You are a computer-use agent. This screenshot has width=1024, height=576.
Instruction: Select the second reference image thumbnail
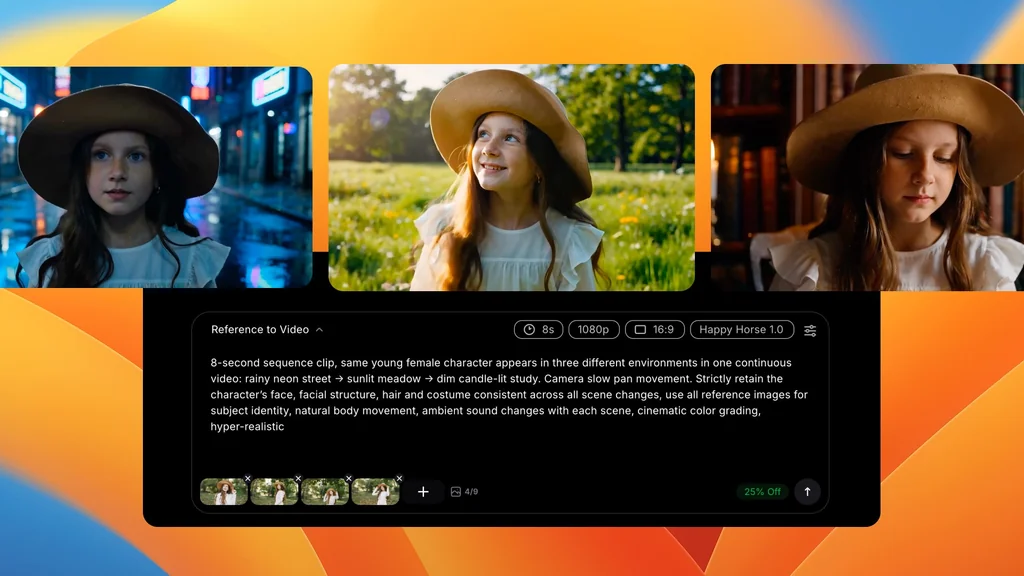[x=274, y=492]
